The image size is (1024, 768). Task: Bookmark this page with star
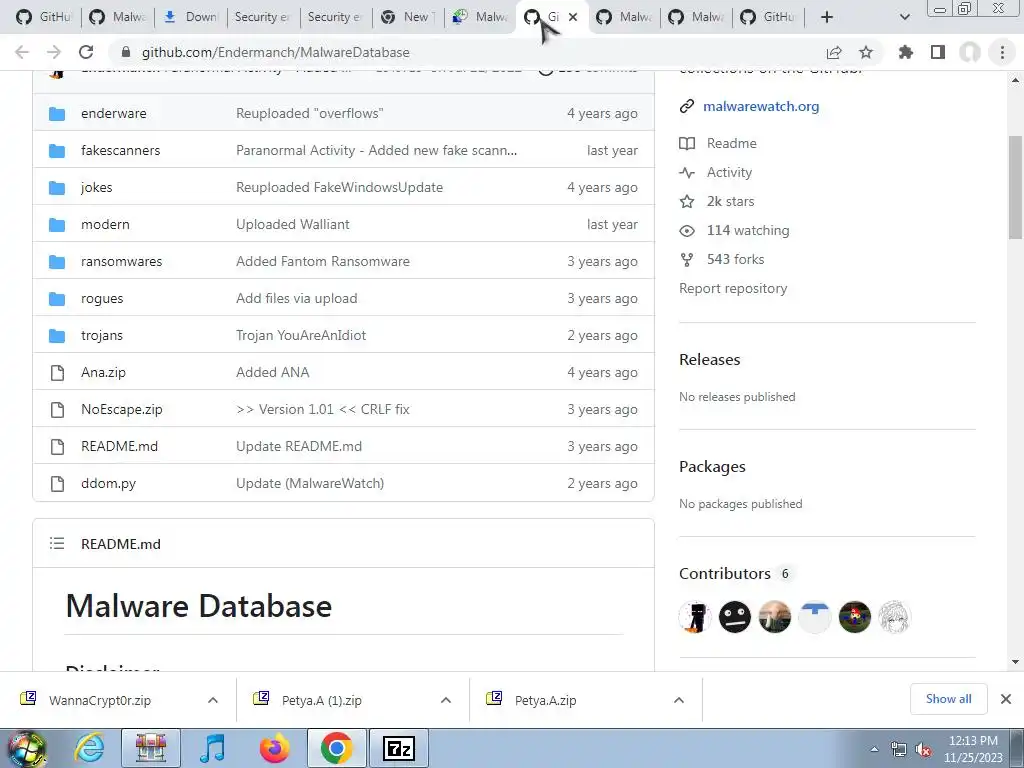[x=866, y=52]
